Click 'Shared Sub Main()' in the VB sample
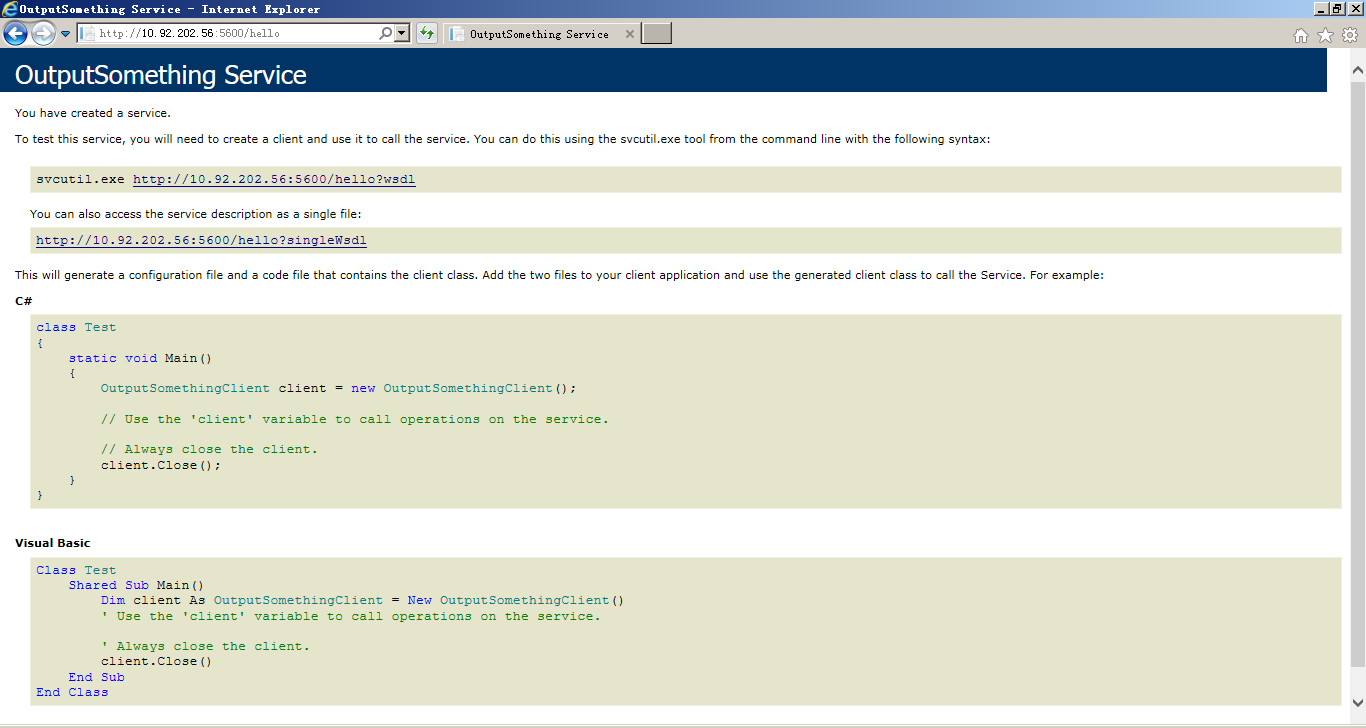 (137, 585)
